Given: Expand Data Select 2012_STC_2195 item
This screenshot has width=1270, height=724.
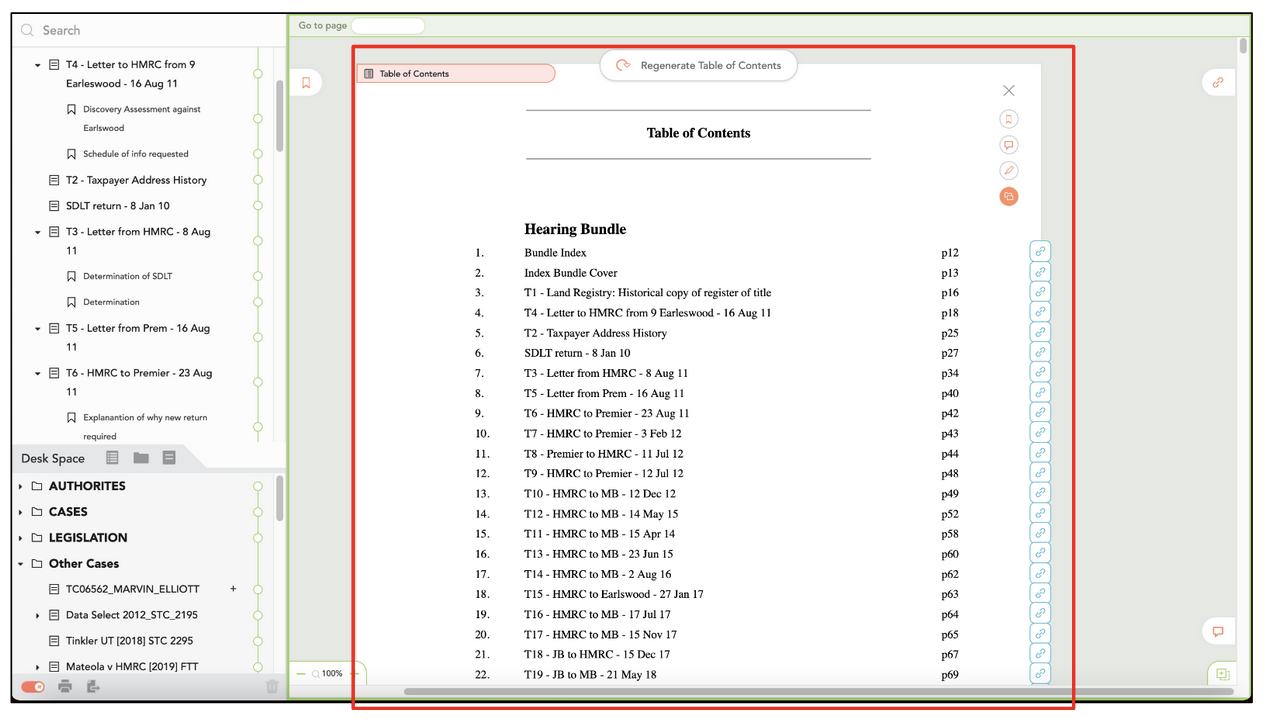Looking at the screenshot, I should click(x=38, y=615).
